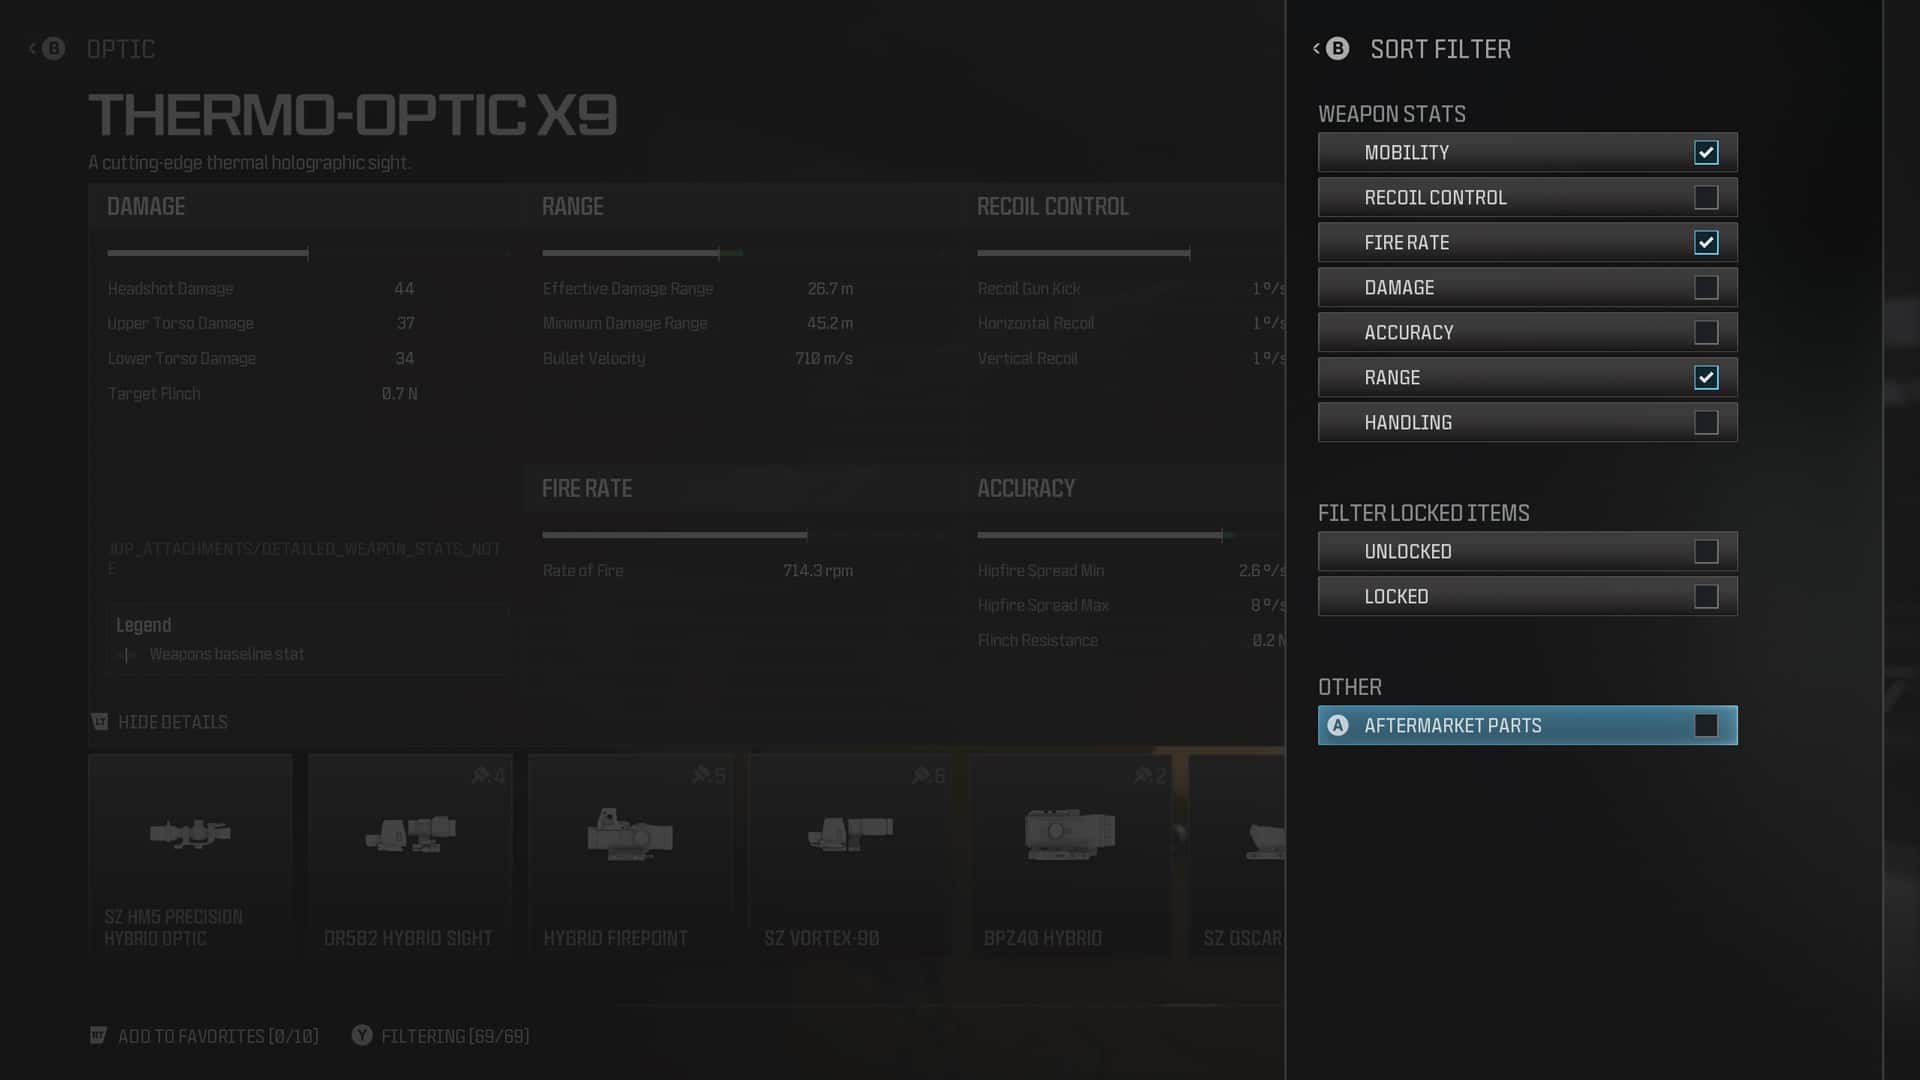The width and height of the screenshot is (1920, 1080).
Task: Click the Y button icon beside Filtering
Action: point(362,1036)
